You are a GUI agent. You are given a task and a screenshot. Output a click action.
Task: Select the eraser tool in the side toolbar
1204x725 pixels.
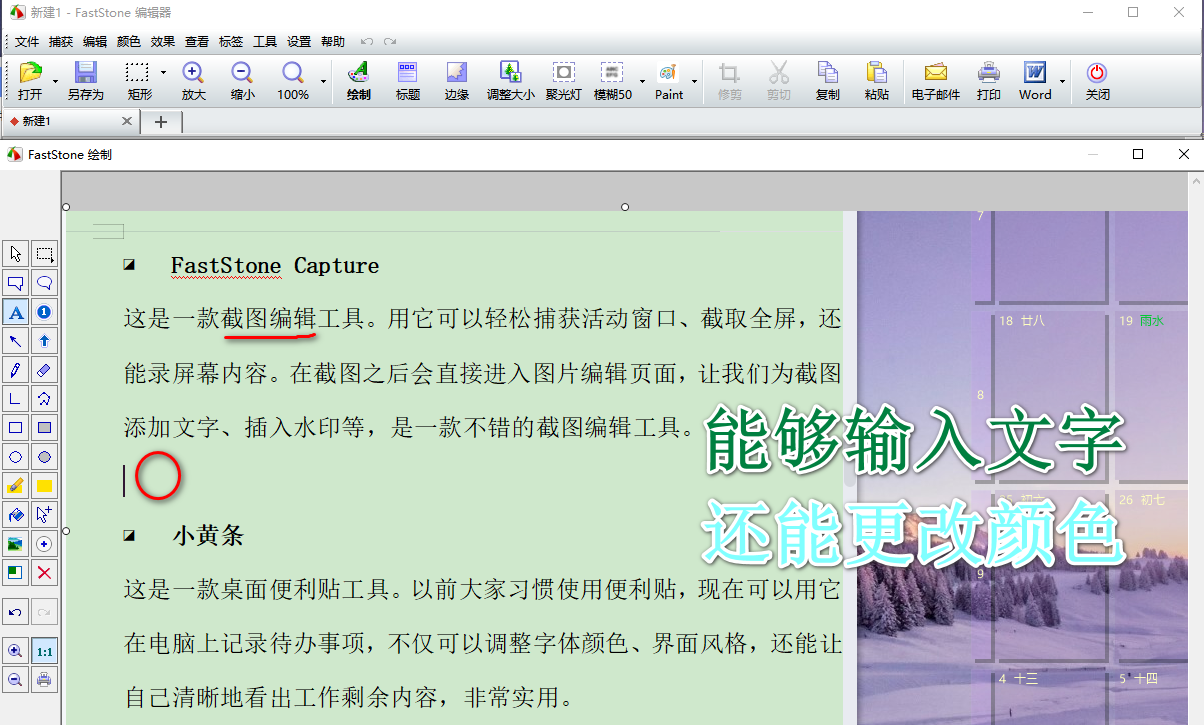coord(44,370)
